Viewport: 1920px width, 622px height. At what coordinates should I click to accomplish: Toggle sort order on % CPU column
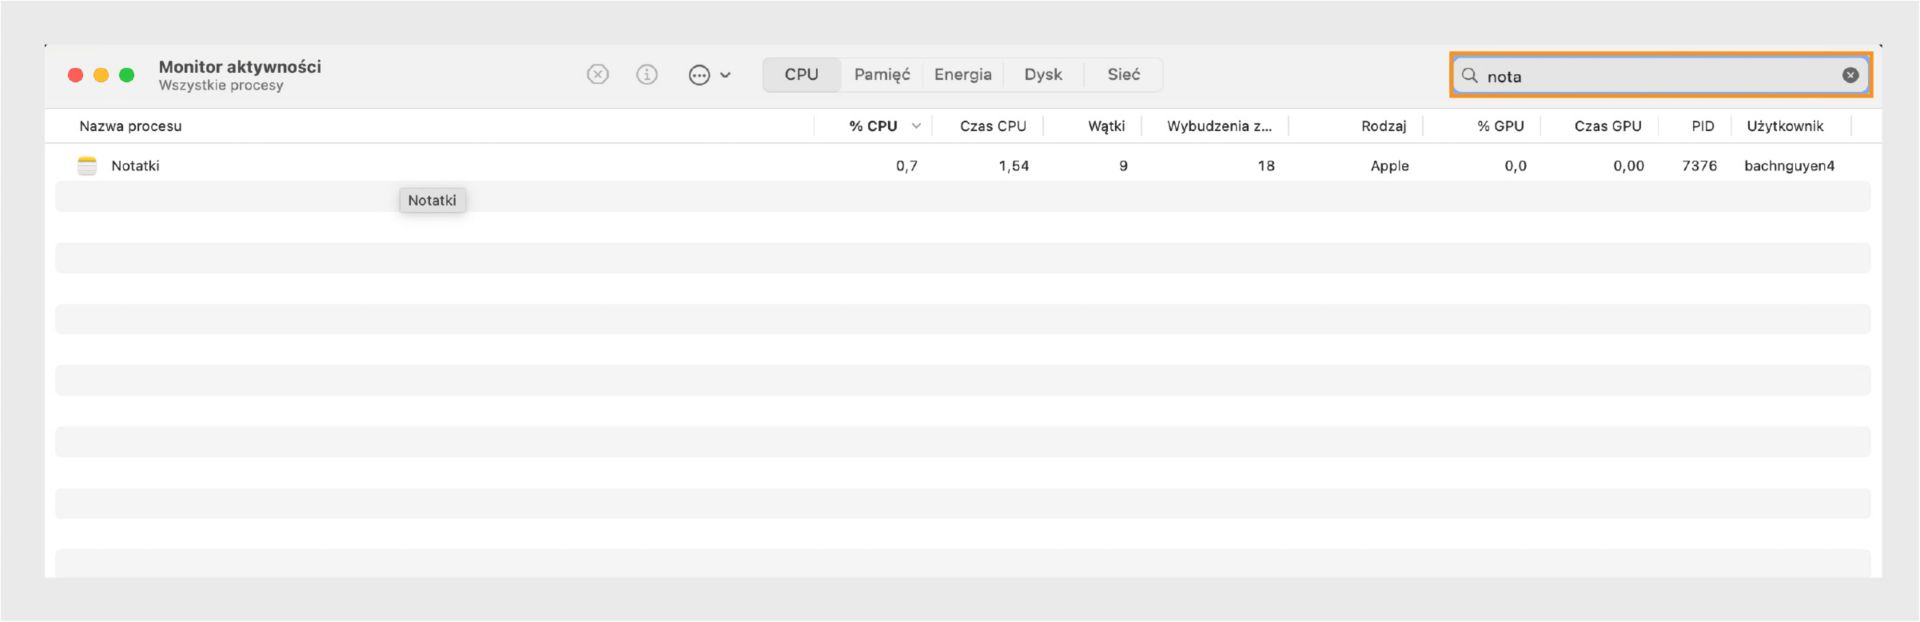[x=873, y=126]
